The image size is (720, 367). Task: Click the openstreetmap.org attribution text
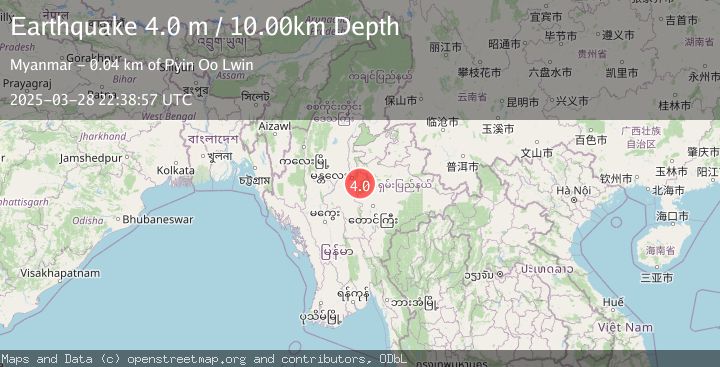coord(188,359)
